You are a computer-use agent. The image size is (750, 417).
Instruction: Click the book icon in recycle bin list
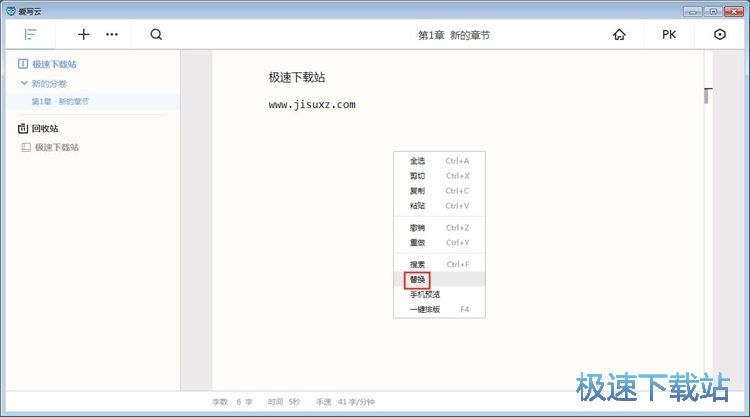pyautogui.click(x=26, y=147)
